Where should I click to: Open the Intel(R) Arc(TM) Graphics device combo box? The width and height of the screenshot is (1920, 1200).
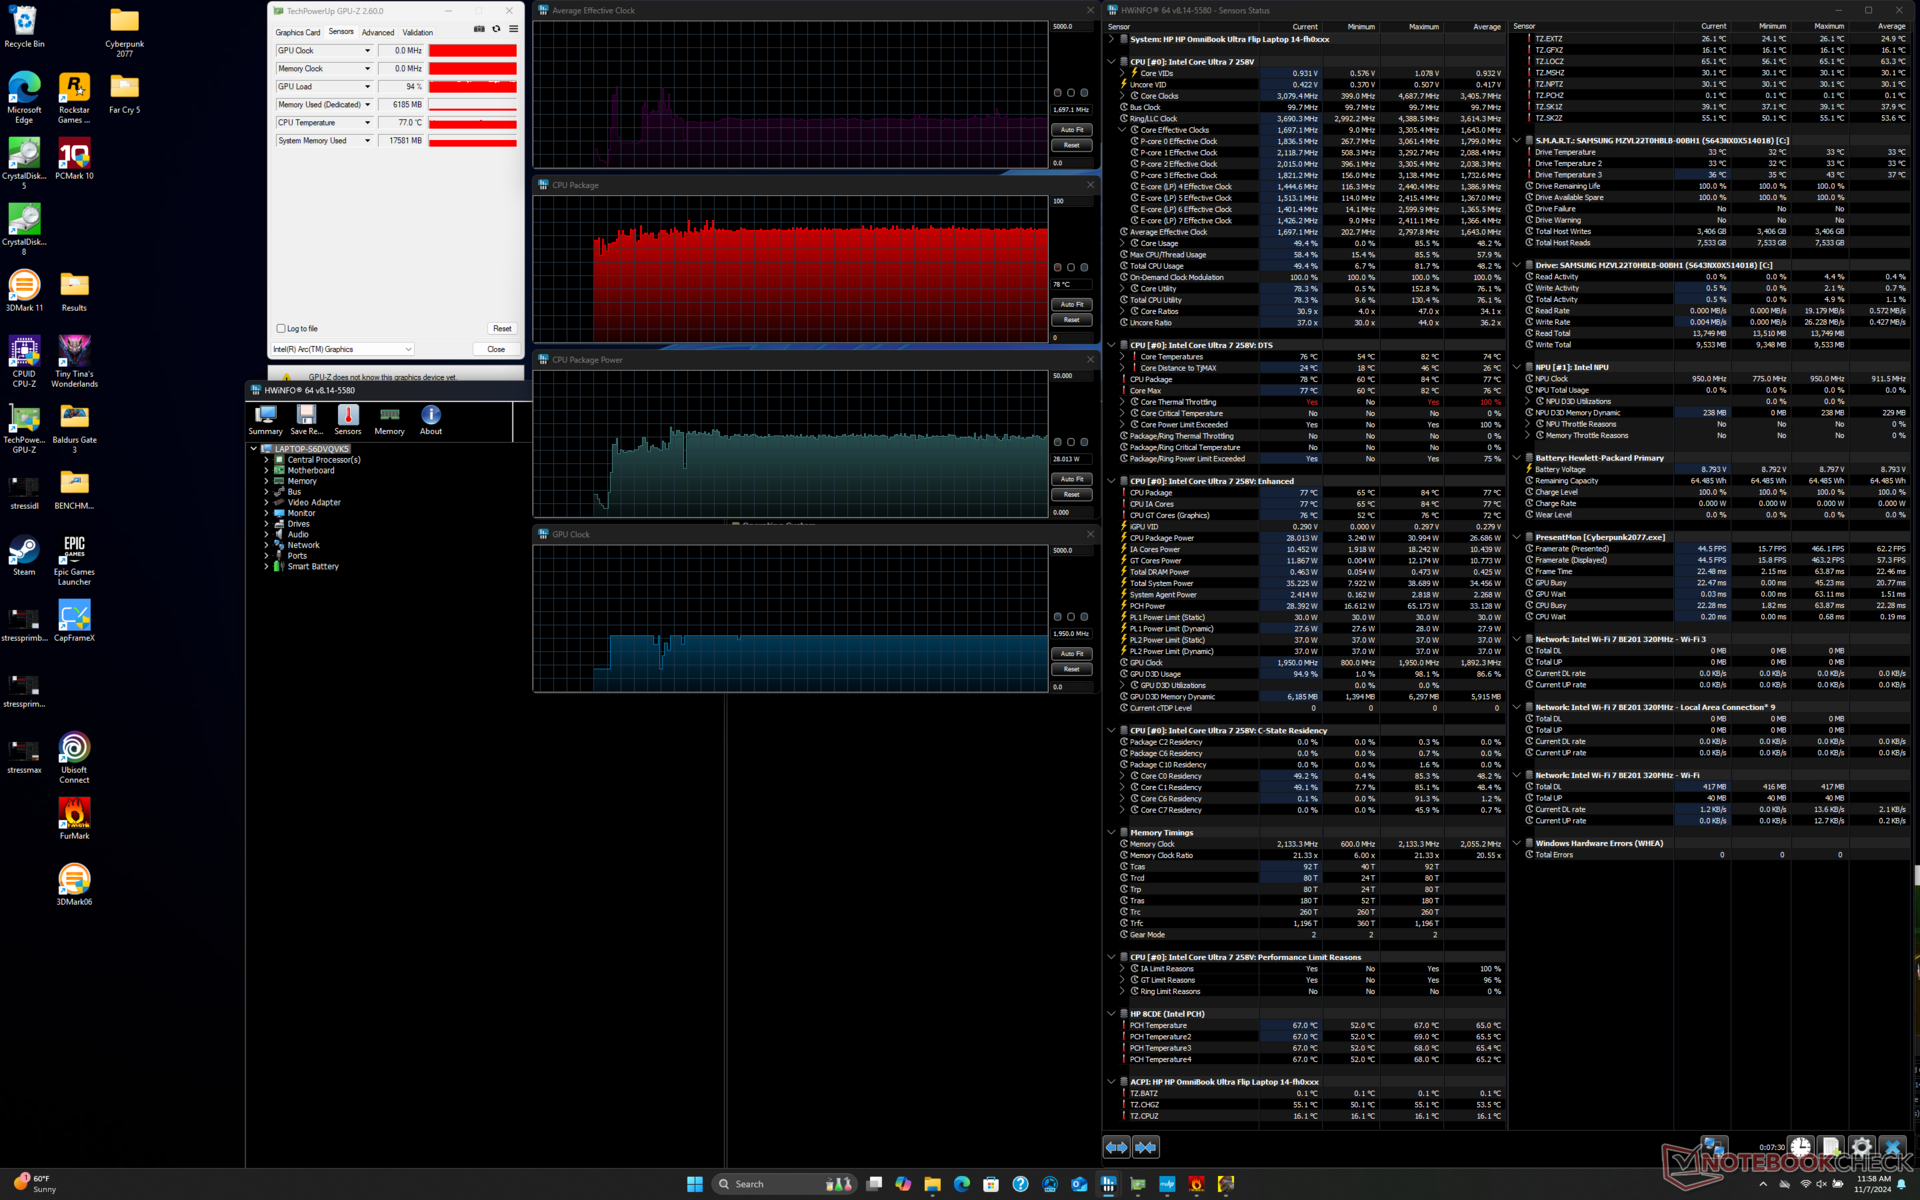coord(342,349)
